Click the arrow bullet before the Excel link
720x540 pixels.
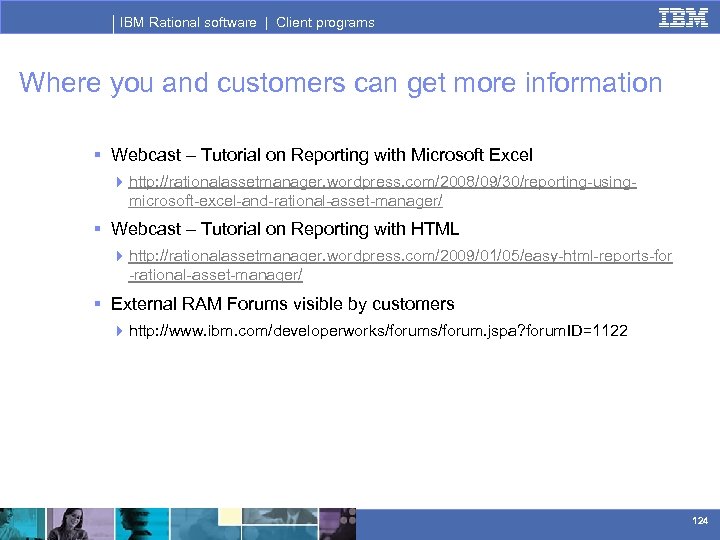pos(119,182)
